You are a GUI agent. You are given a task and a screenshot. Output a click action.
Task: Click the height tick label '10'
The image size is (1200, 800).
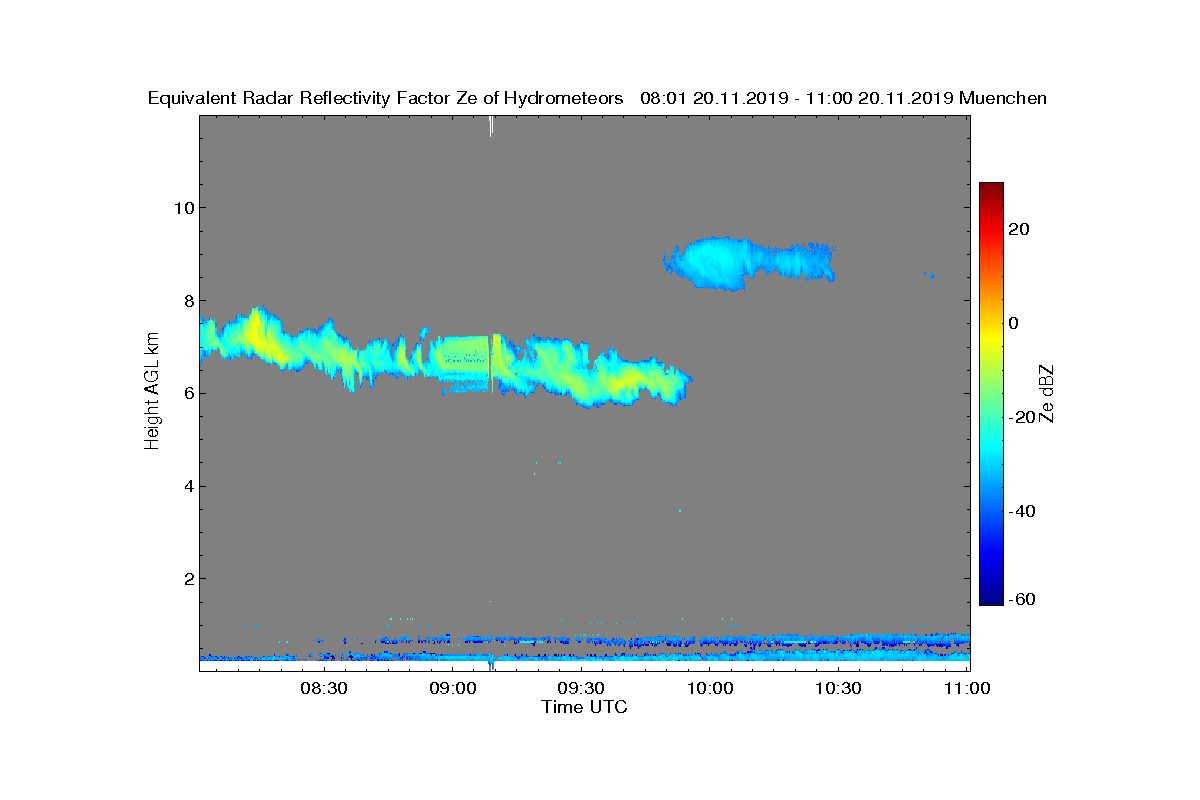click(182, 208)
